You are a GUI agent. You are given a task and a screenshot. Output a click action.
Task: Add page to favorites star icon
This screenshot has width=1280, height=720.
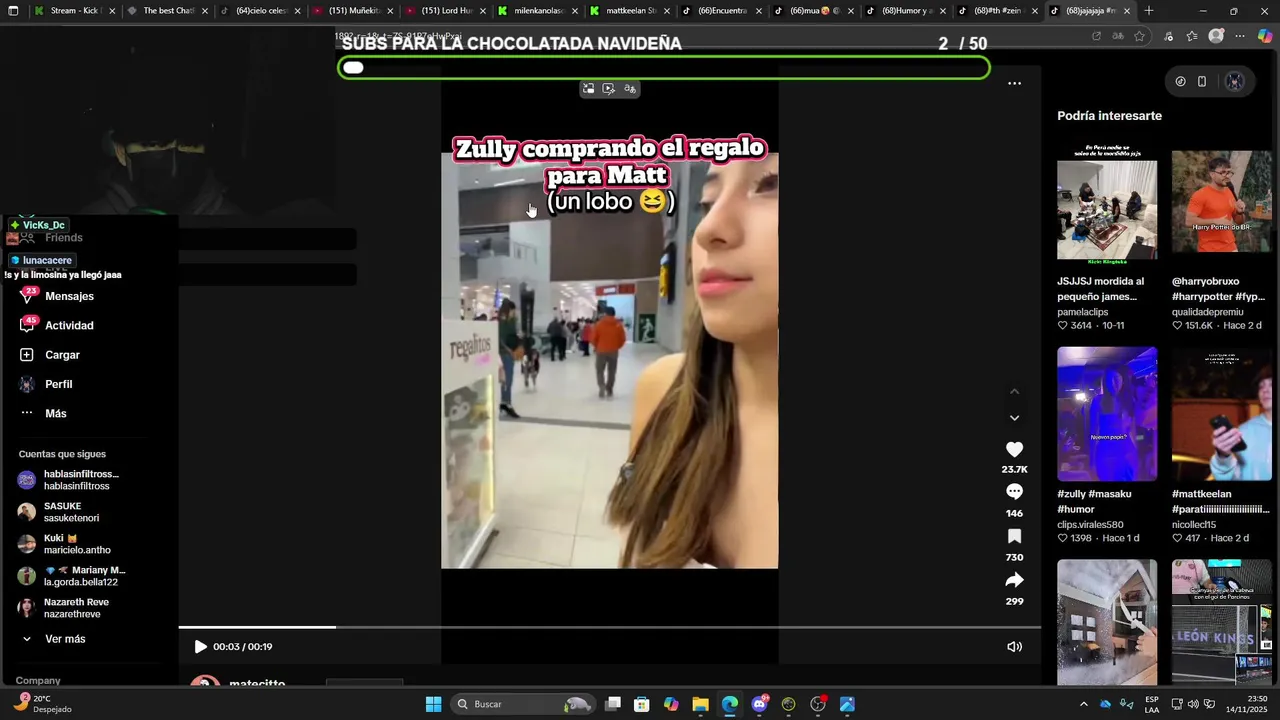(x=1140, y=36)
